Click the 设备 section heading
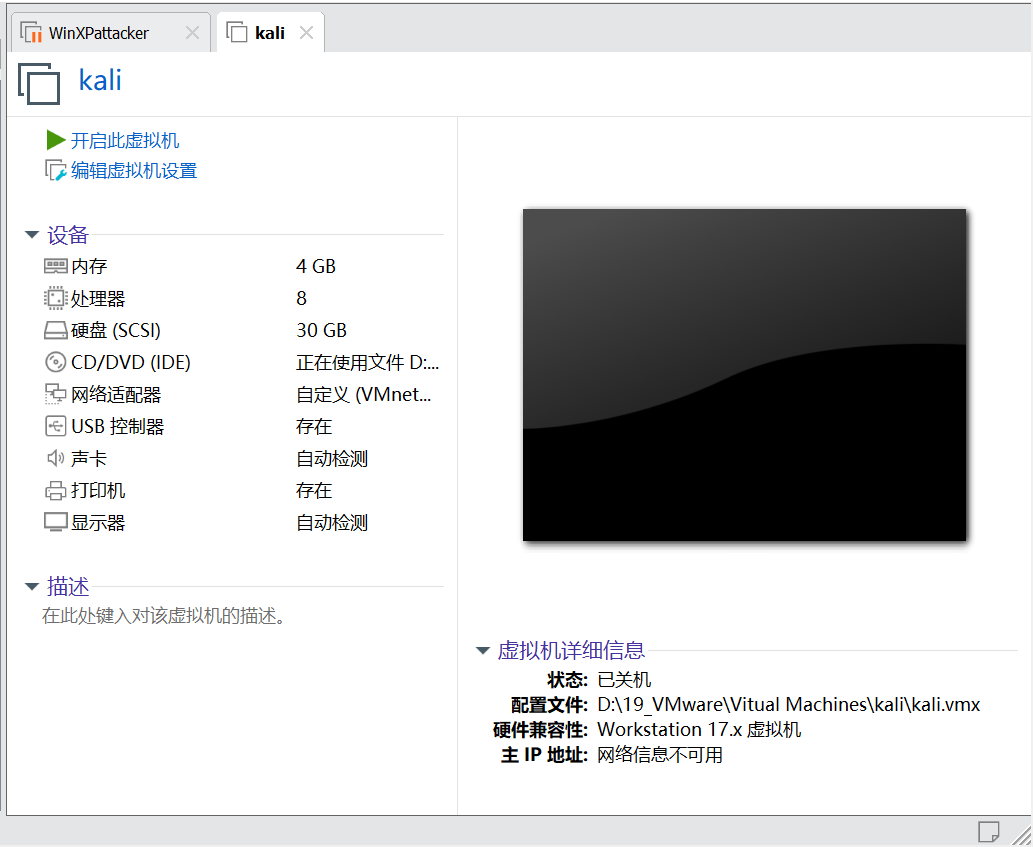Image resolution: width=1033 pixels, height=847 pixels. [68, 234]
